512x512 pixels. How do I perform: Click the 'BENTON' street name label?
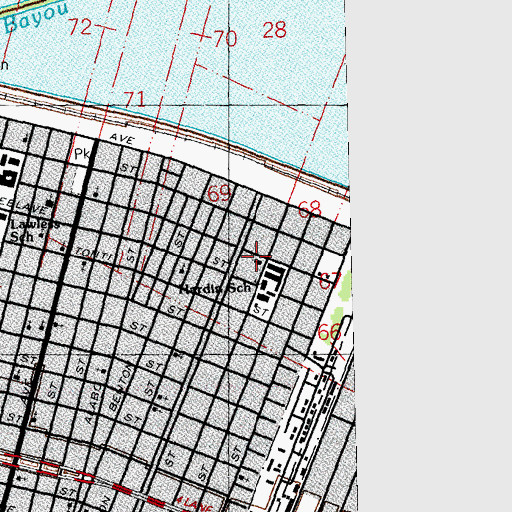tap(121, 387)
